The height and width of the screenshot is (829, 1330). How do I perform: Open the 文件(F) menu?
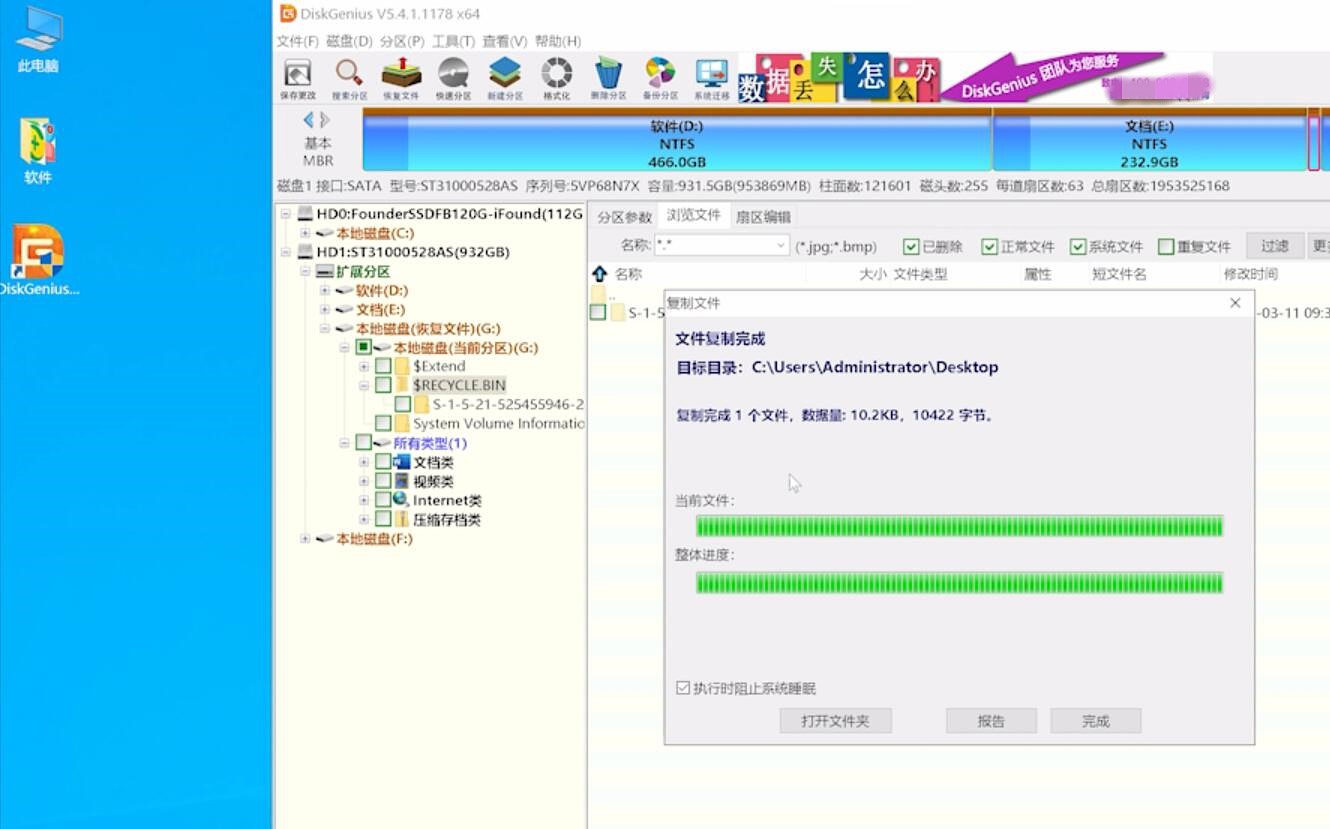click(x=297, y=41)
